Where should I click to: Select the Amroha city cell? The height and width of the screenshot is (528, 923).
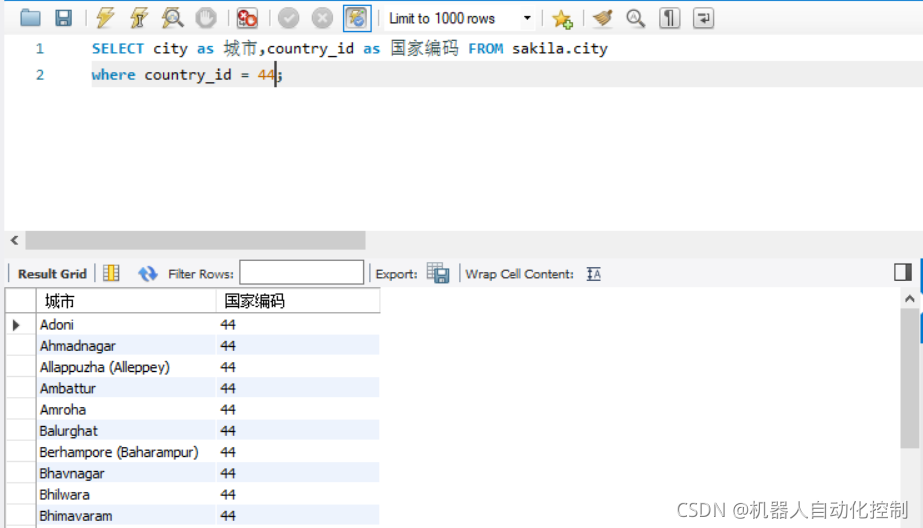click(126, 409)
